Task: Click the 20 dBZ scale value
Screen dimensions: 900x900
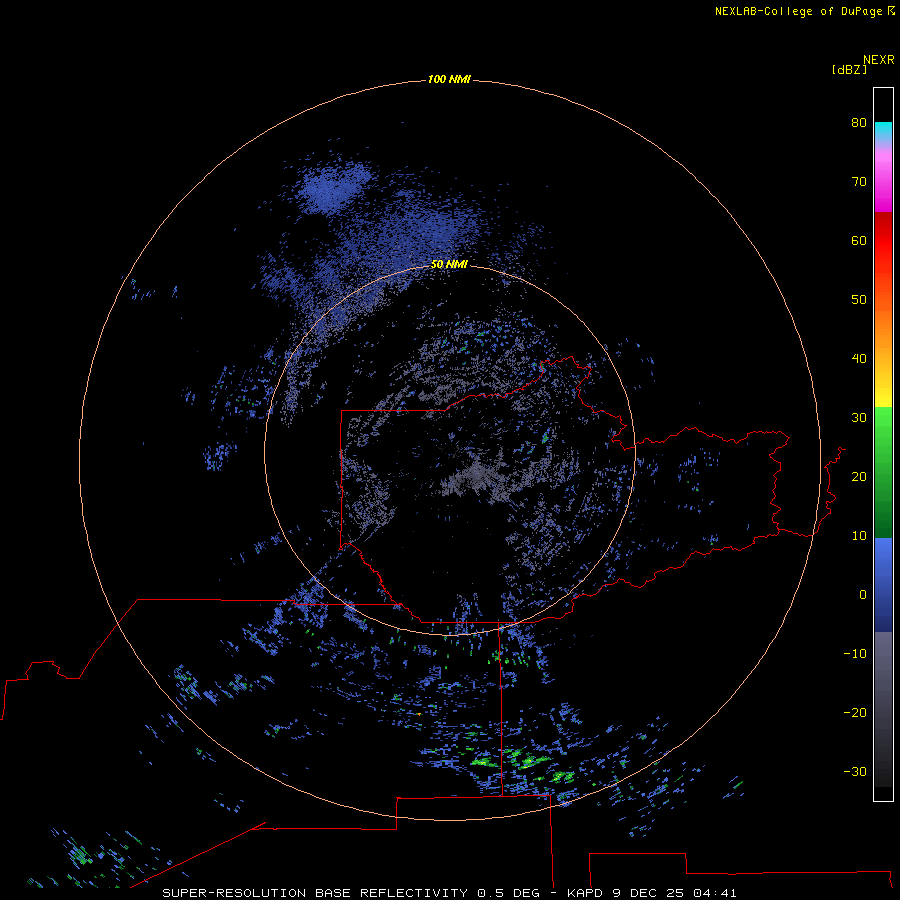Action: point(859,476)
